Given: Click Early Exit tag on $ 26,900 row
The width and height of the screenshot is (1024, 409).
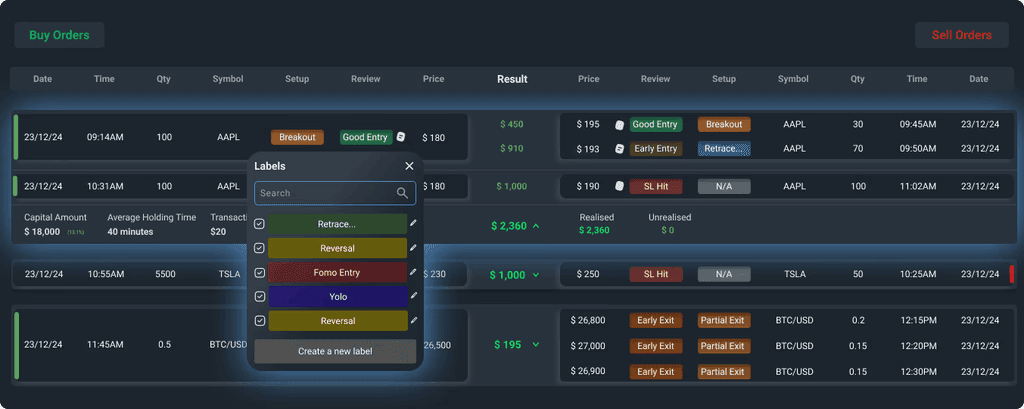Looking at the screenshot, I should pyautogui.click(x=656, y=372).
